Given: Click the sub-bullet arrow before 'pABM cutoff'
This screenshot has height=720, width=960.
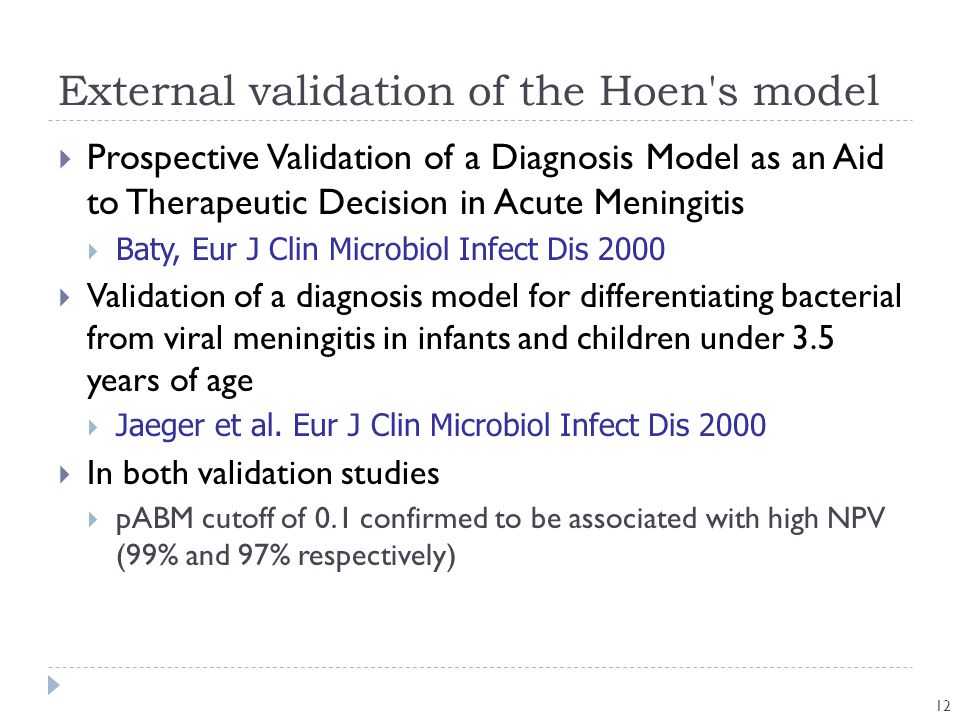Looking at the screenshot, I should [93, 520].
